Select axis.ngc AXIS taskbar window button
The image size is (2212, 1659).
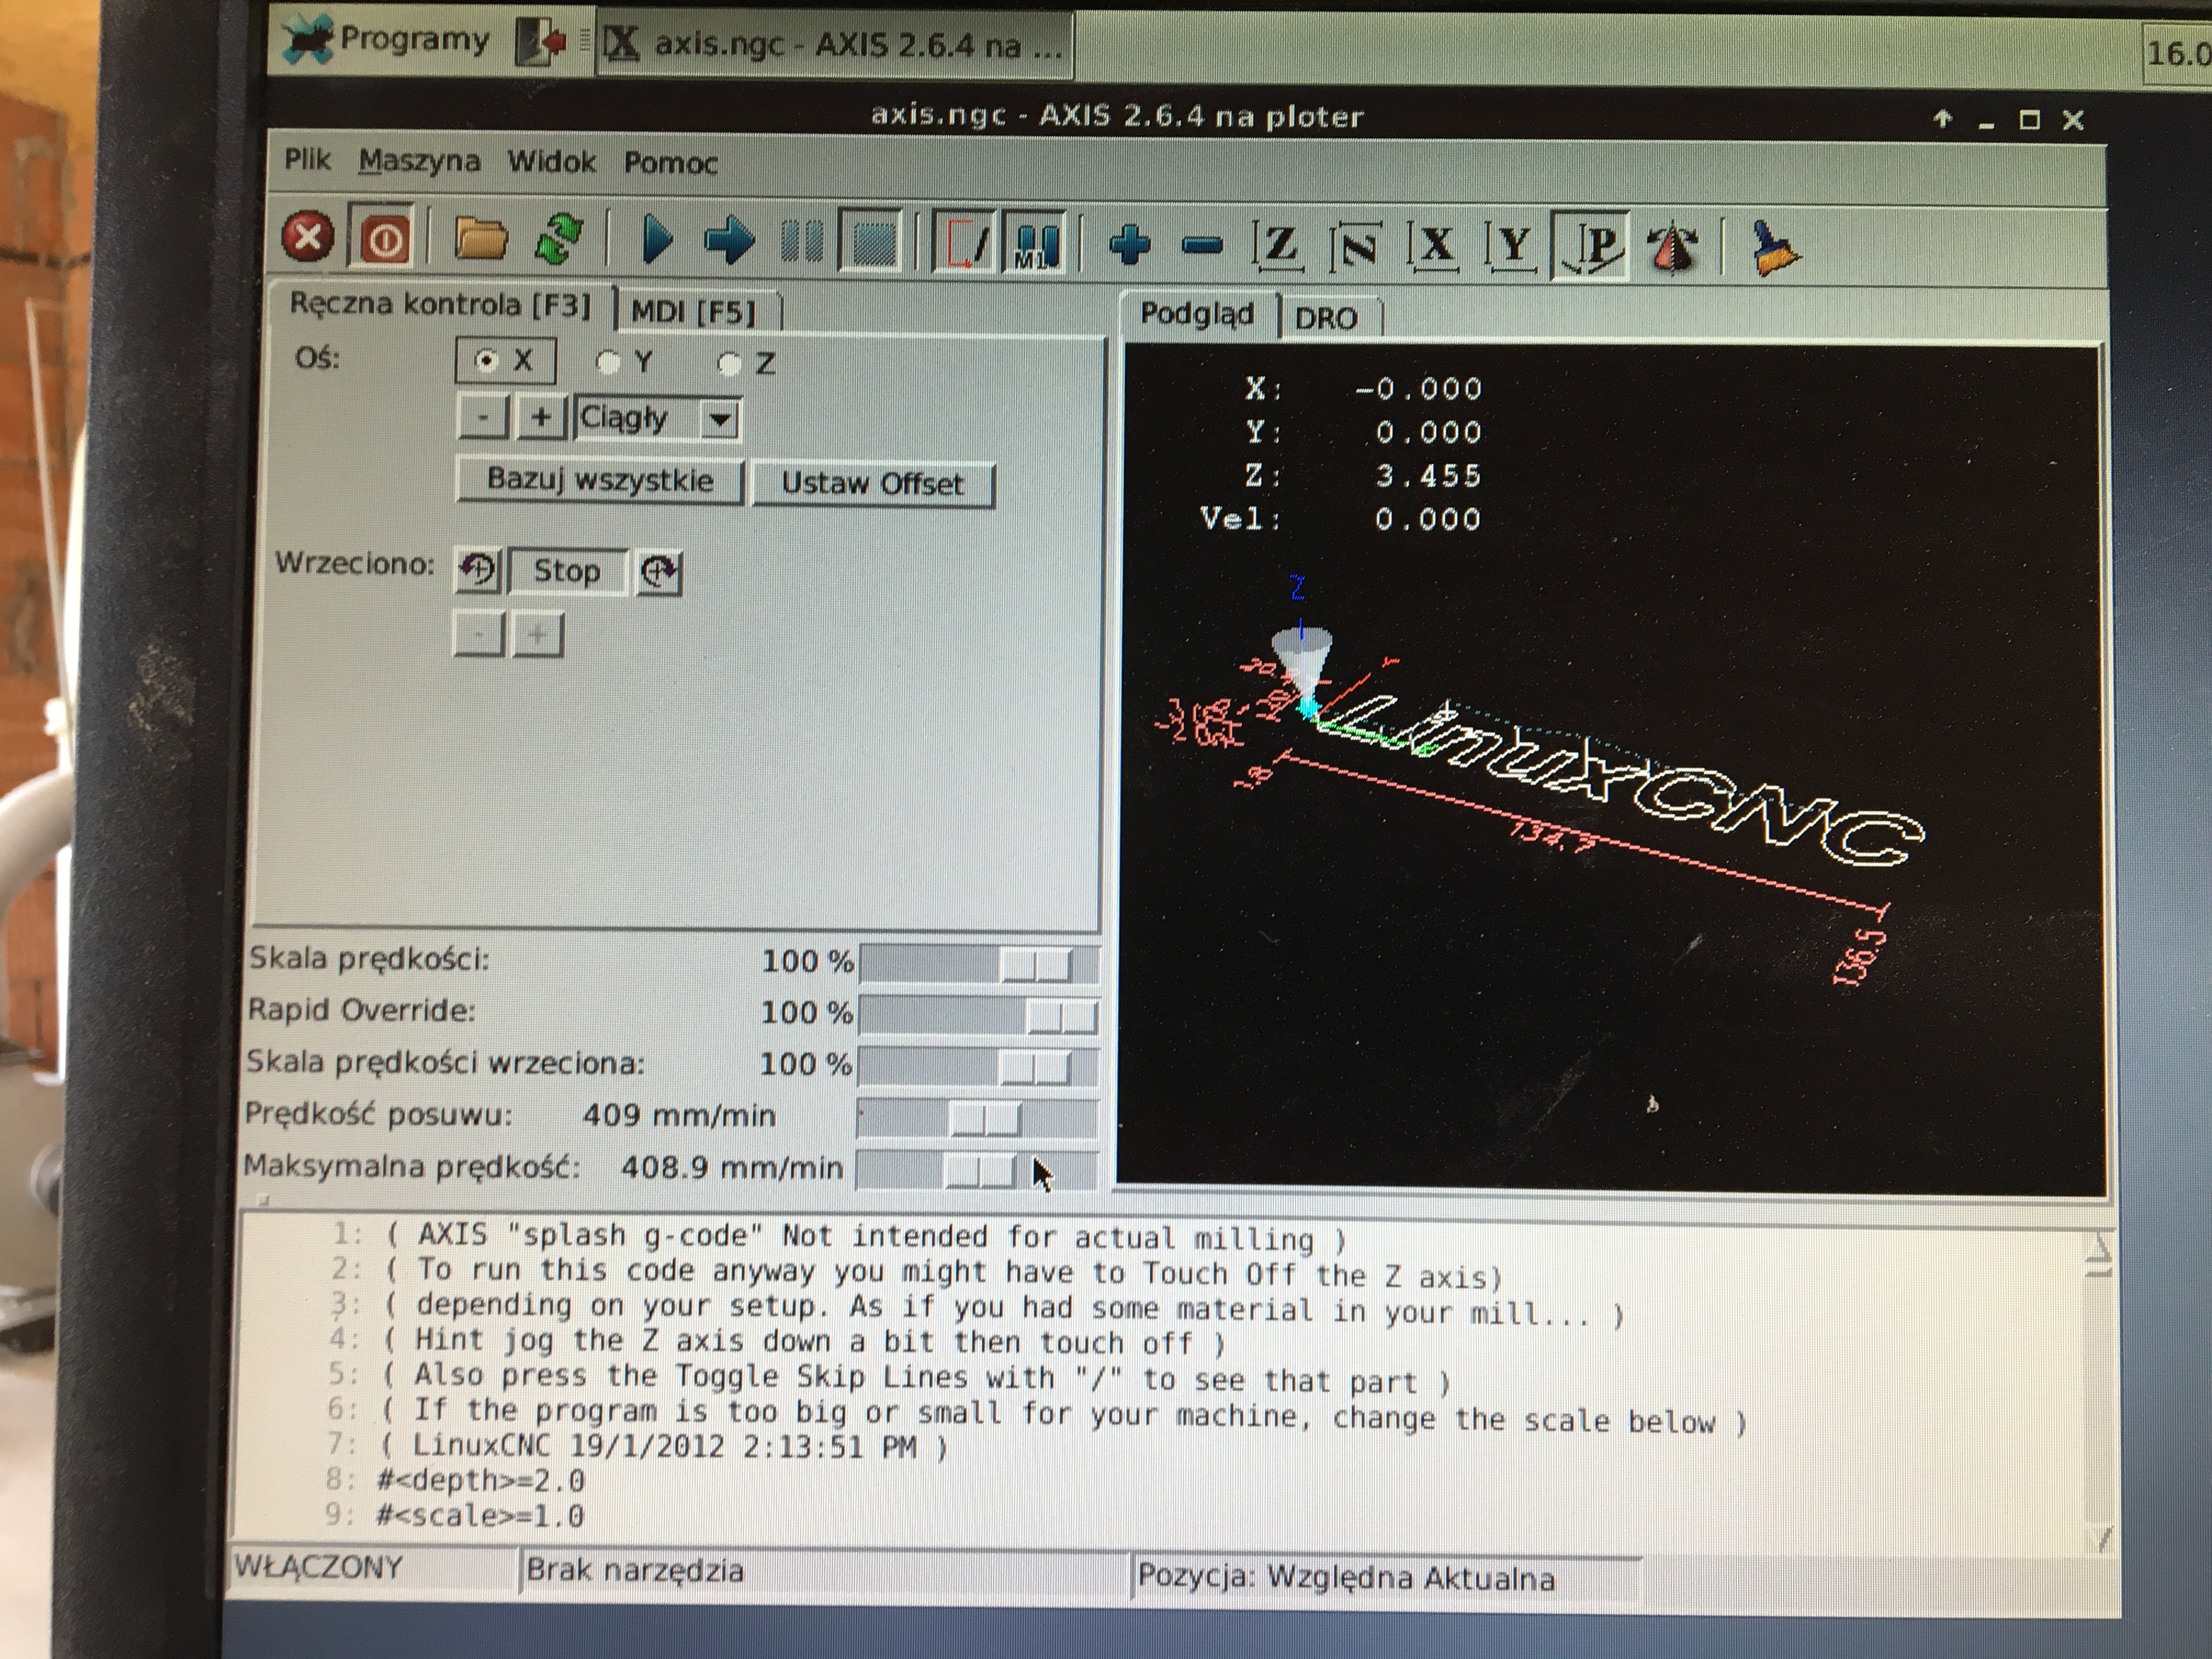point(835,44)
